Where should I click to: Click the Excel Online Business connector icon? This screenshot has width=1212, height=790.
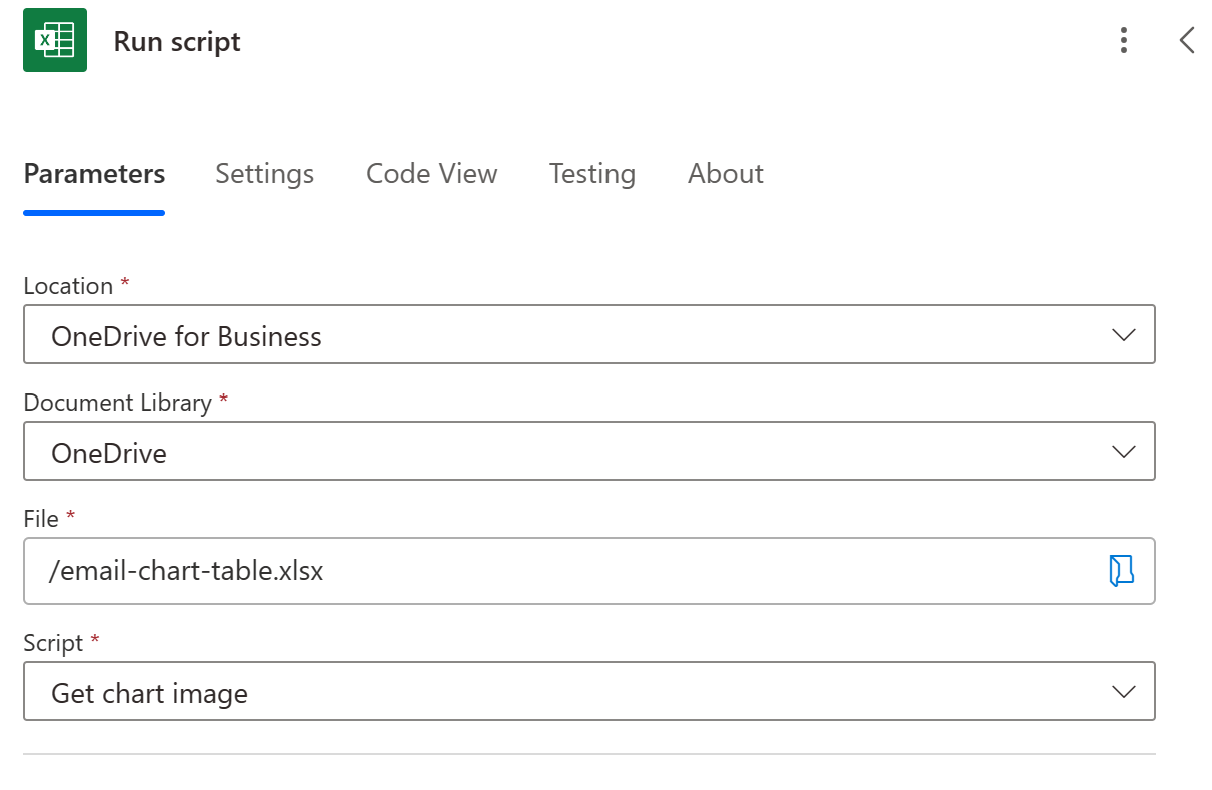coord(54,40)
